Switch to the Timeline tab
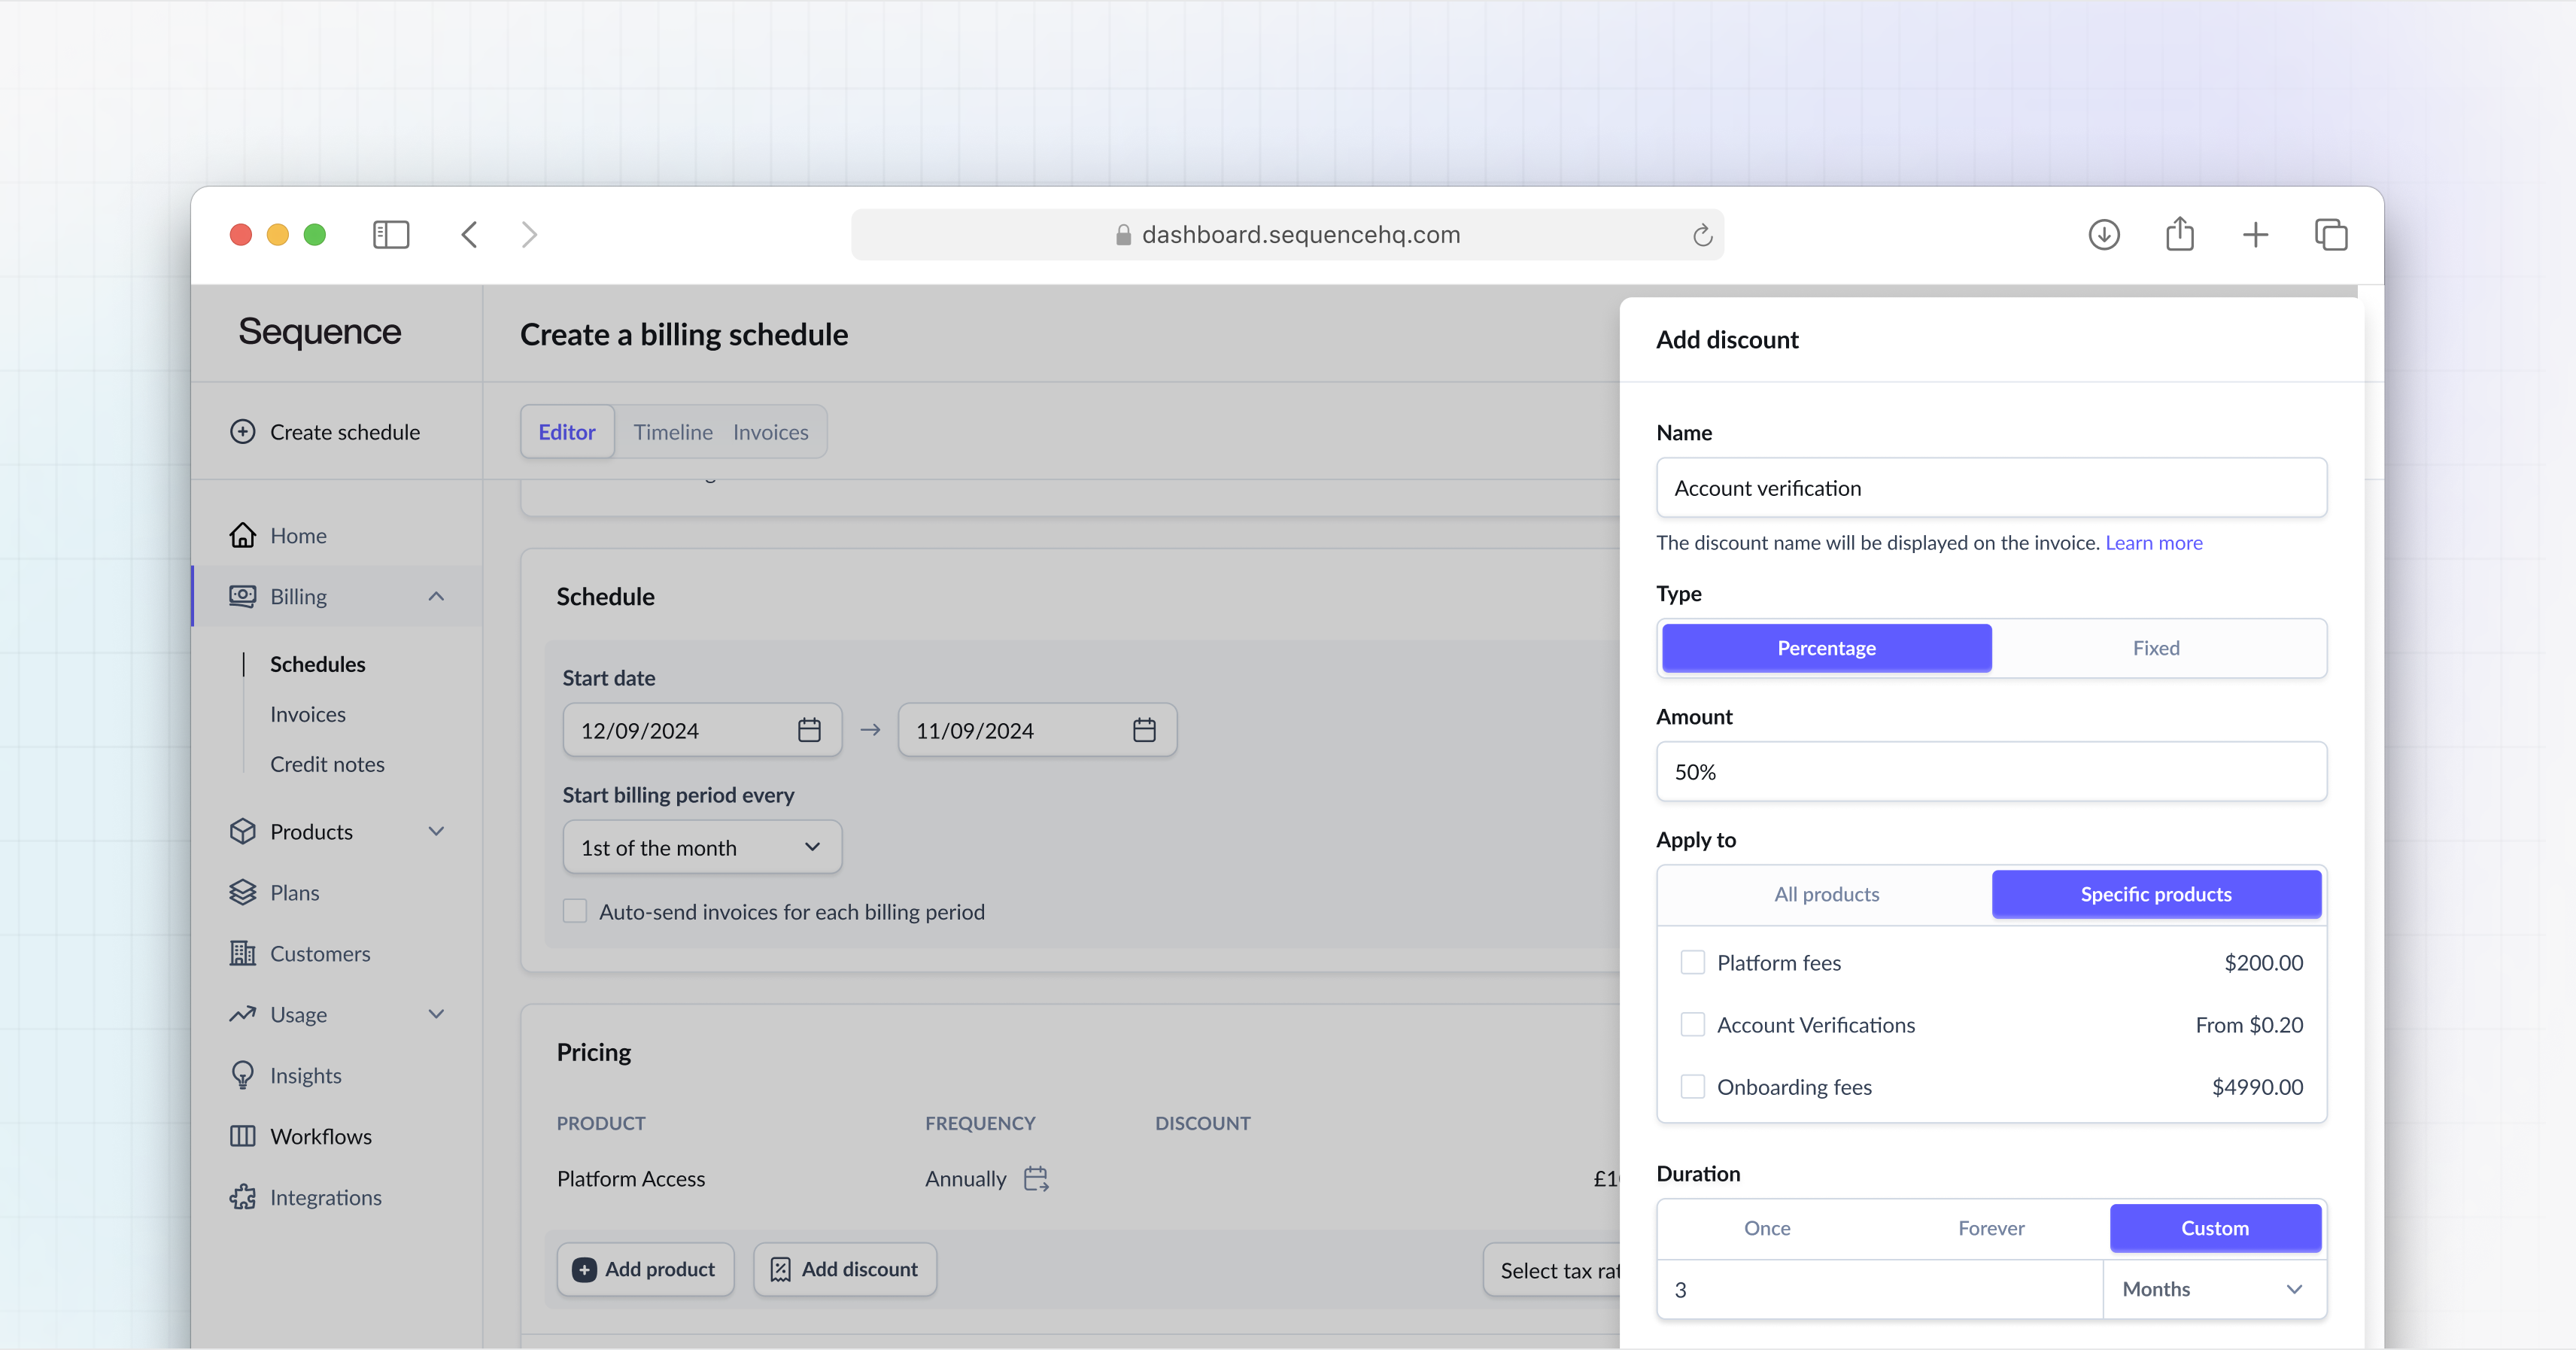The height and width of the screenshot is (1350, 2576). [671, 431]
